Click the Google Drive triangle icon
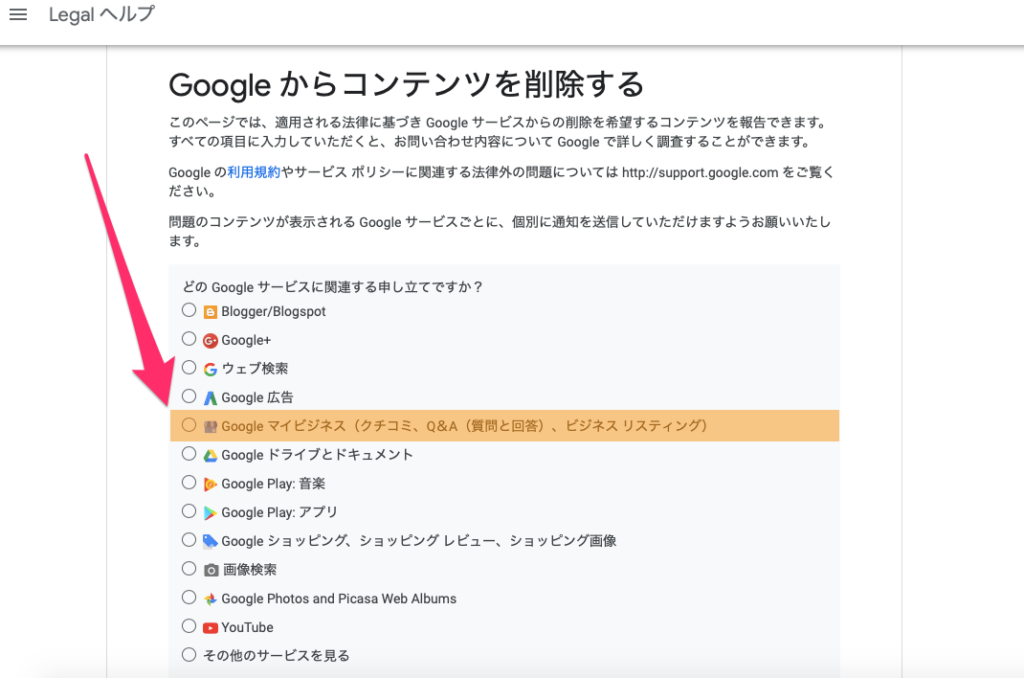 (x=210, y=455)
